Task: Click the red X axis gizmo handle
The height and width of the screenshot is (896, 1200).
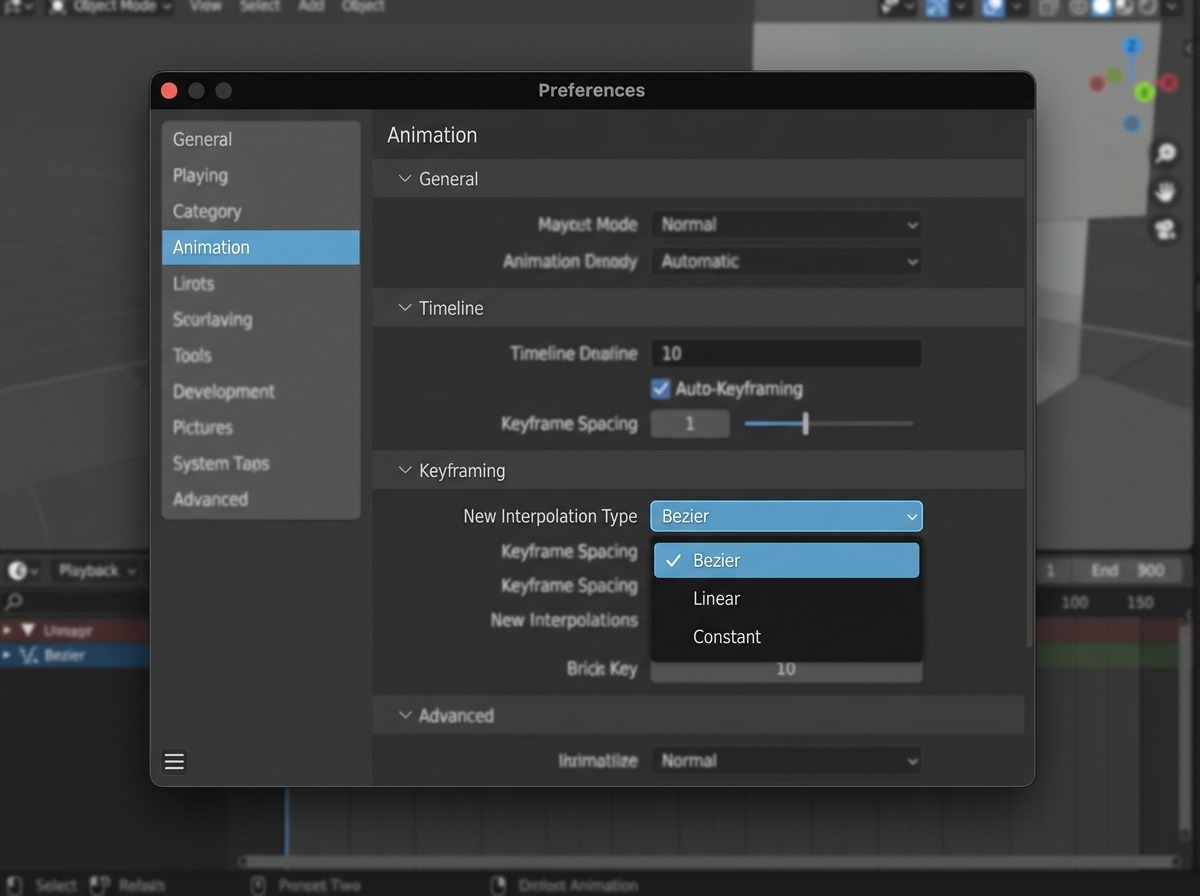Action: click(1169, 82)
